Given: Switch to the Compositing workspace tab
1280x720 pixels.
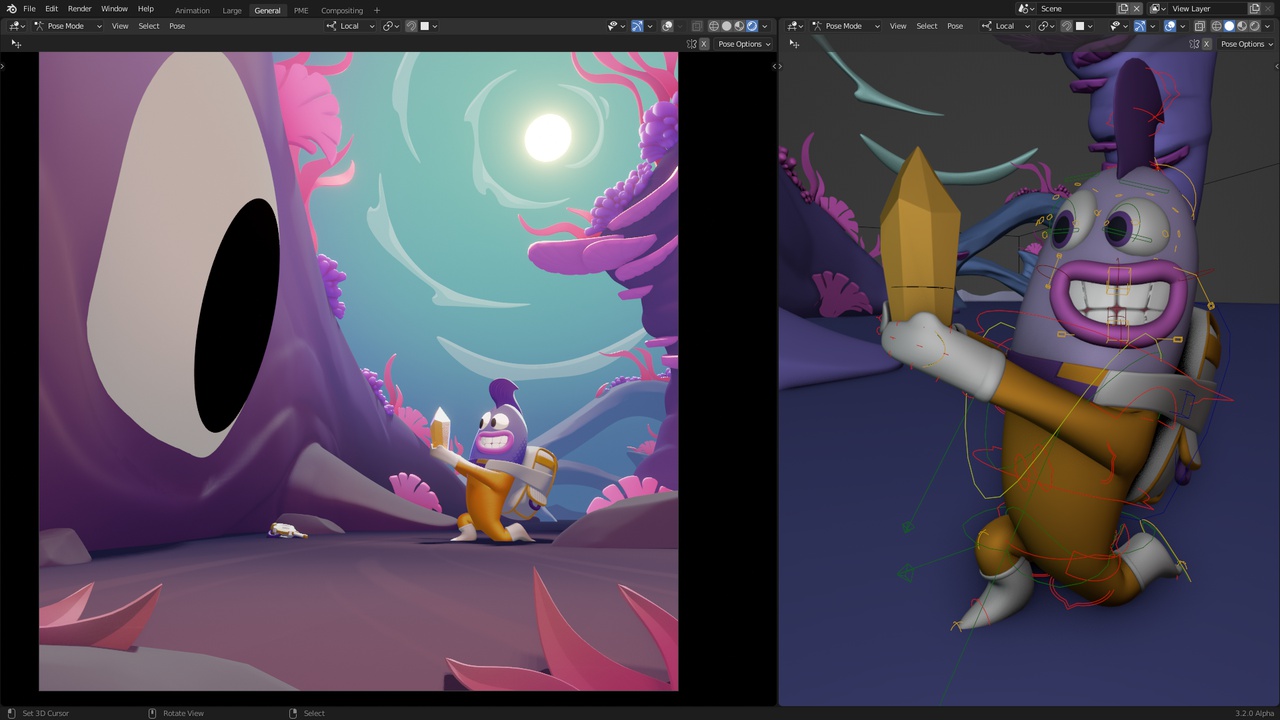Looking at the screenshot, I should pyautogui.click(x=342, y=10).
